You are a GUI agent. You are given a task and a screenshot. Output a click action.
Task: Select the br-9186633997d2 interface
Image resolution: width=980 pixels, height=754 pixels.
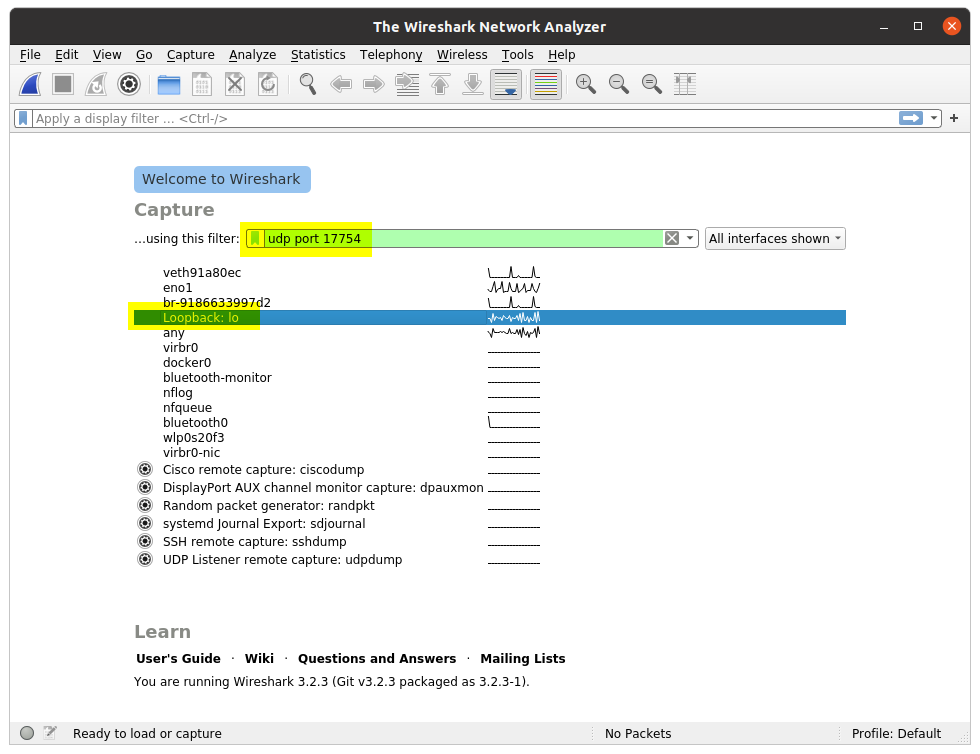point(489,303)
